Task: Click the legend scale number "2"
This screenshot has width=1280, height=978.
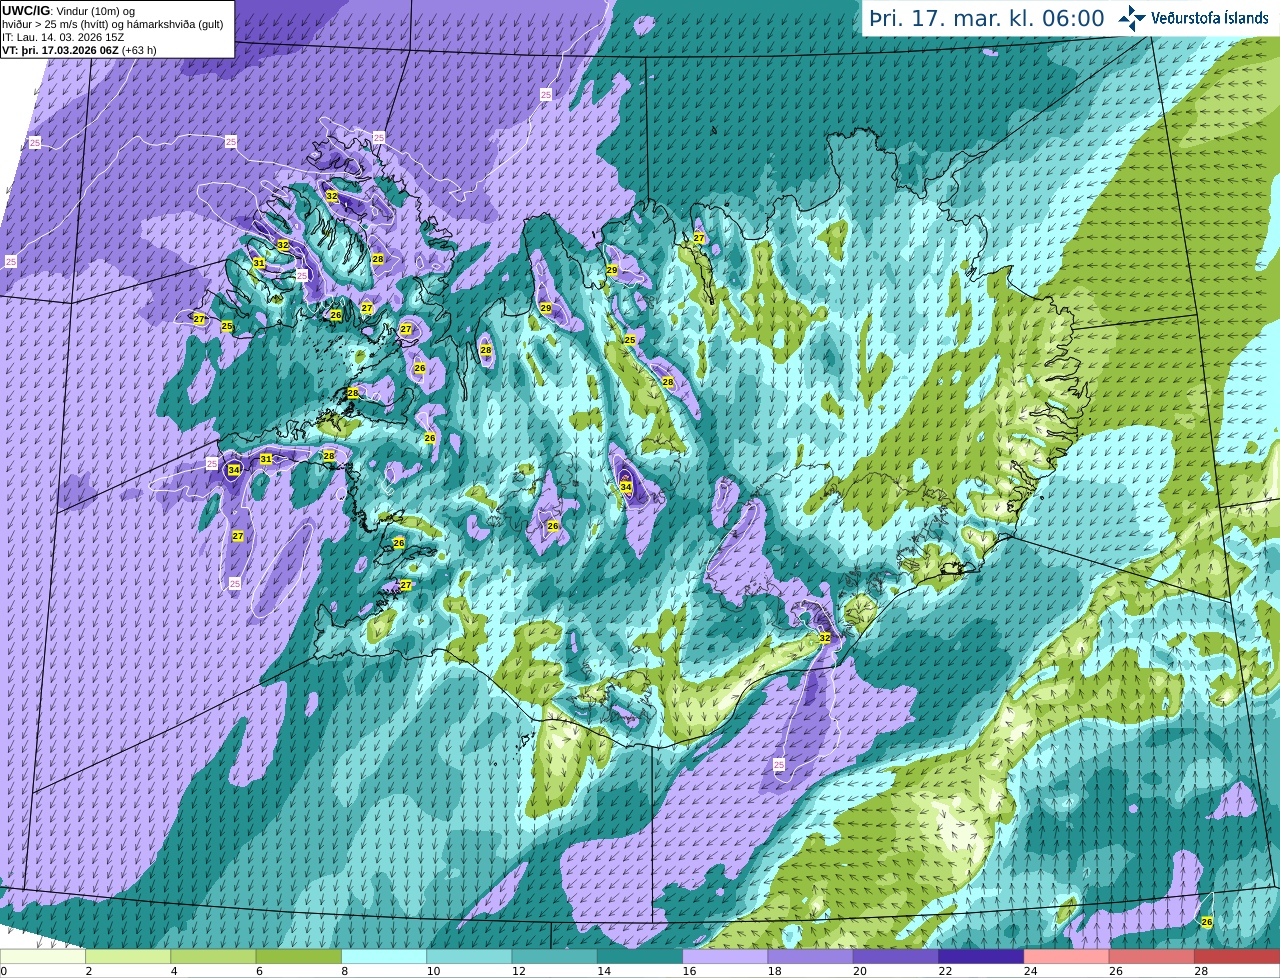Action: (88, 971)
